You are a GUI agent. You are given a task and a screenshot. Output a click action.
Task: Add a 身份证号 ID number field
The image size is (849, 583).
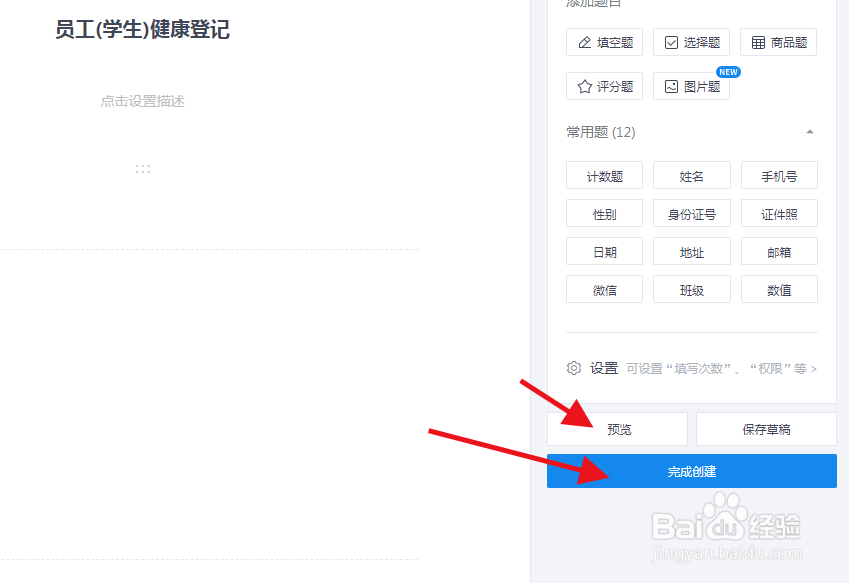coord(691,213)
